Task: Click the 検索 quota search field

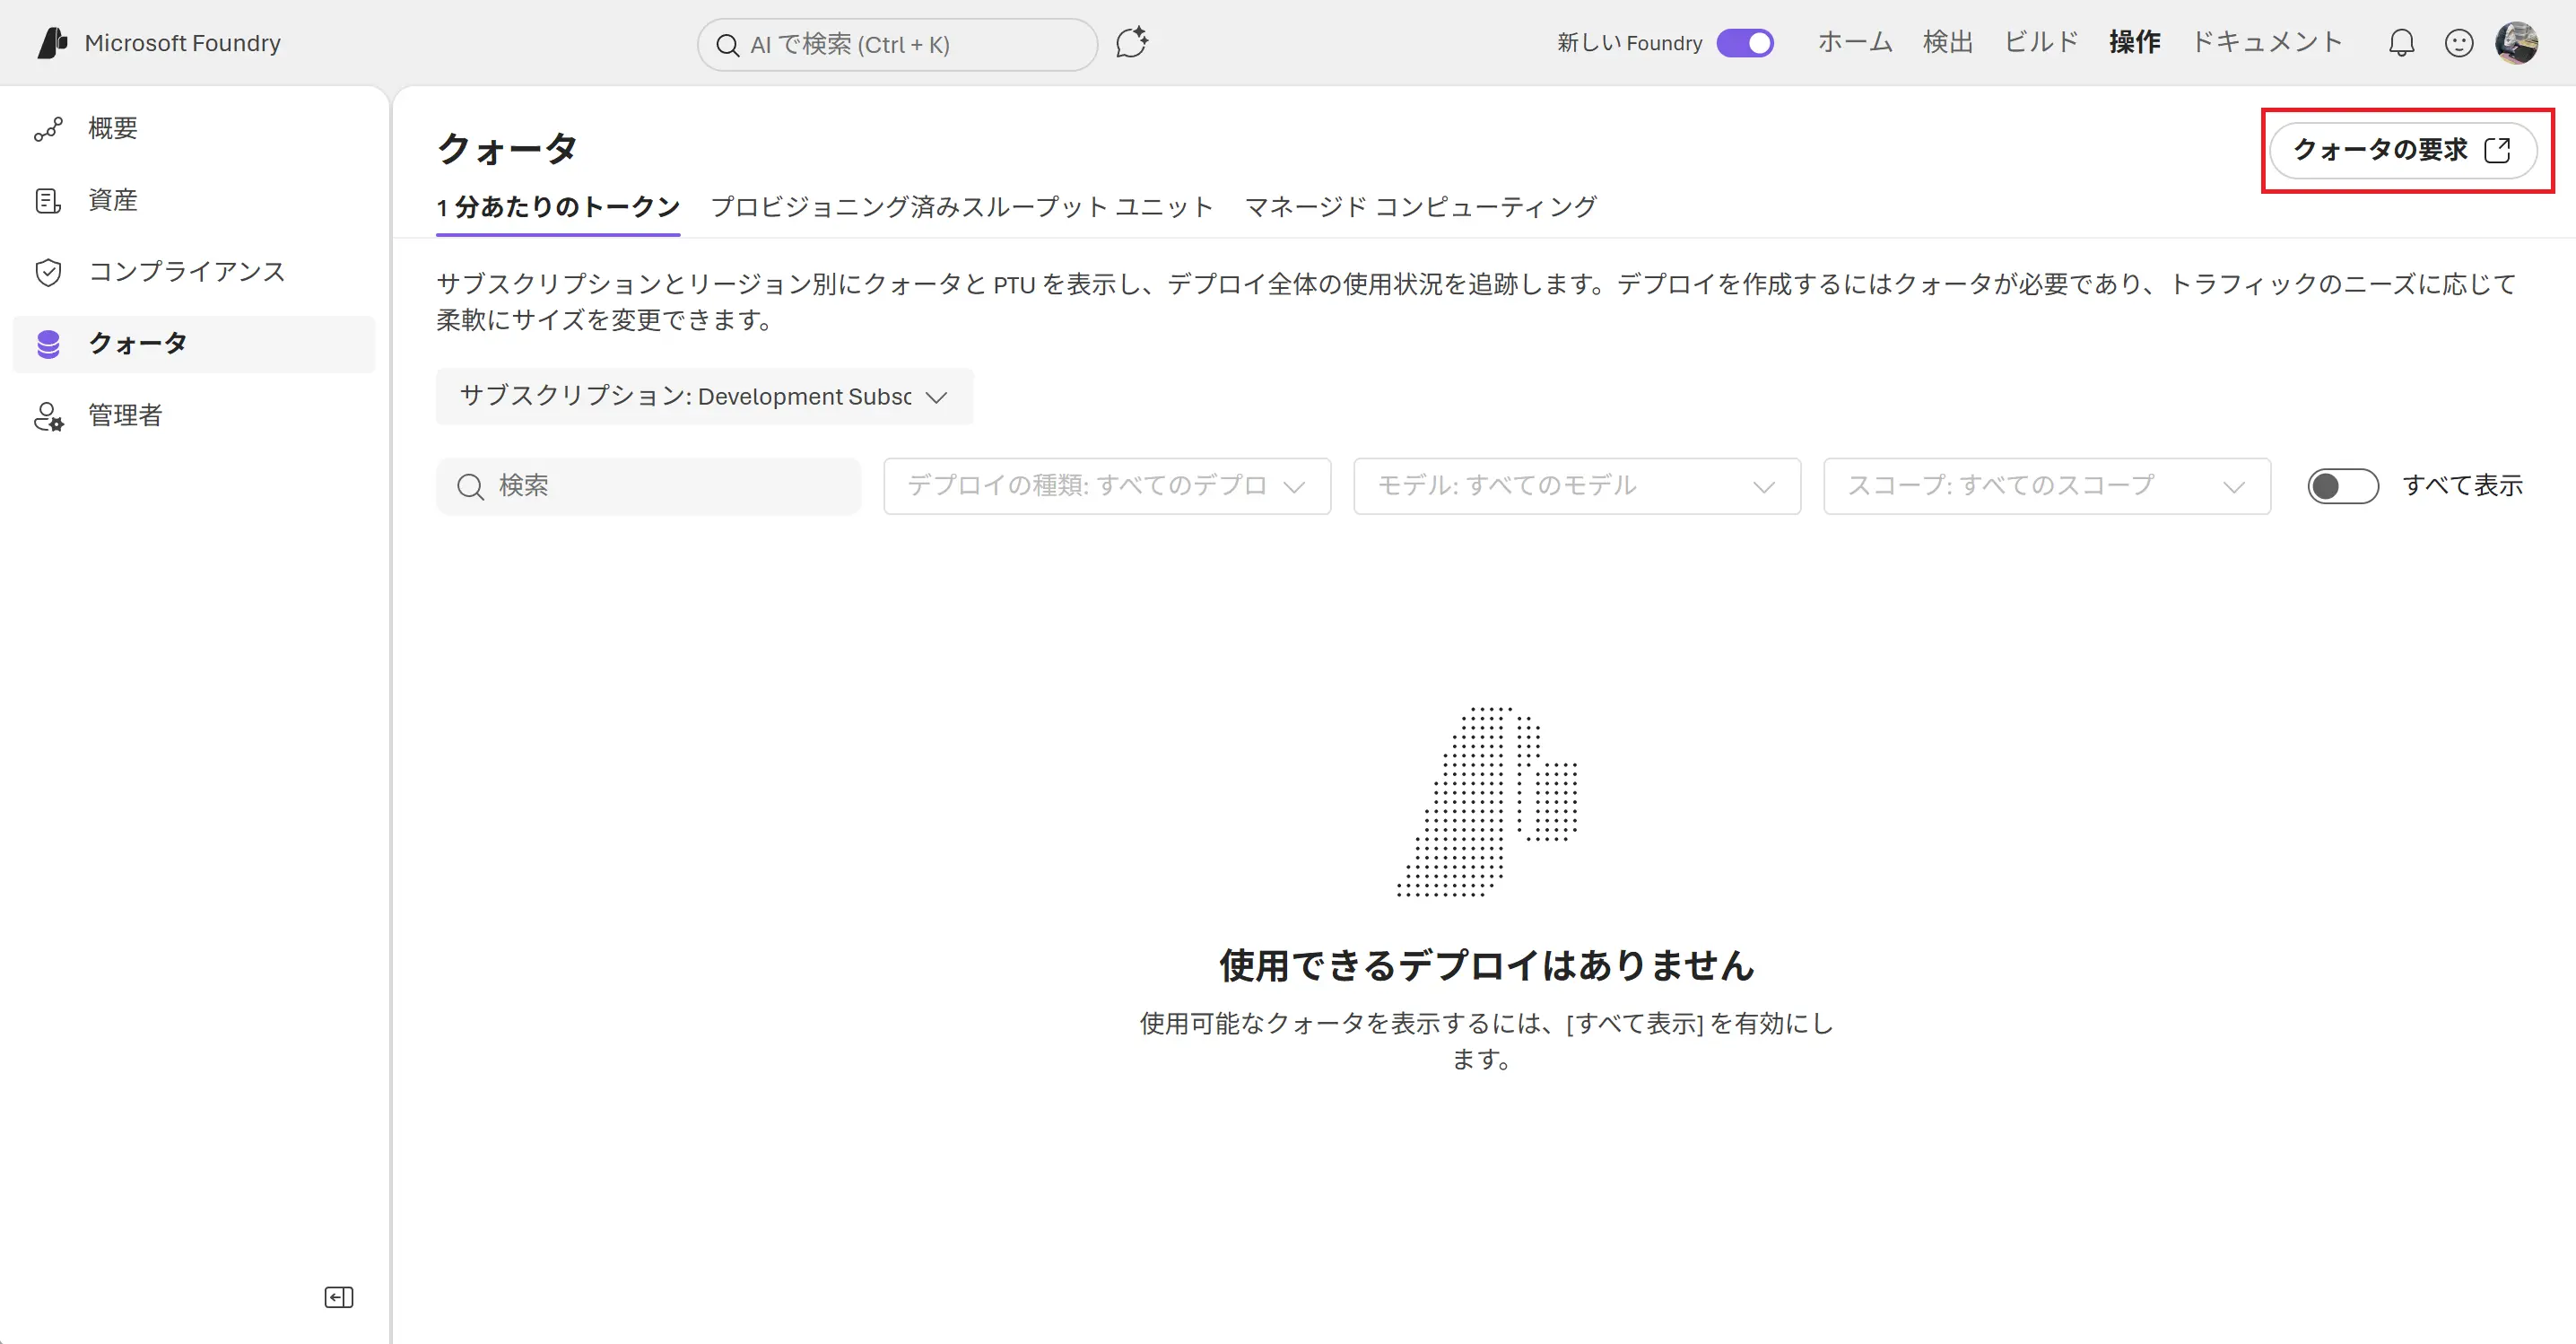Action: tap(648, 486)
